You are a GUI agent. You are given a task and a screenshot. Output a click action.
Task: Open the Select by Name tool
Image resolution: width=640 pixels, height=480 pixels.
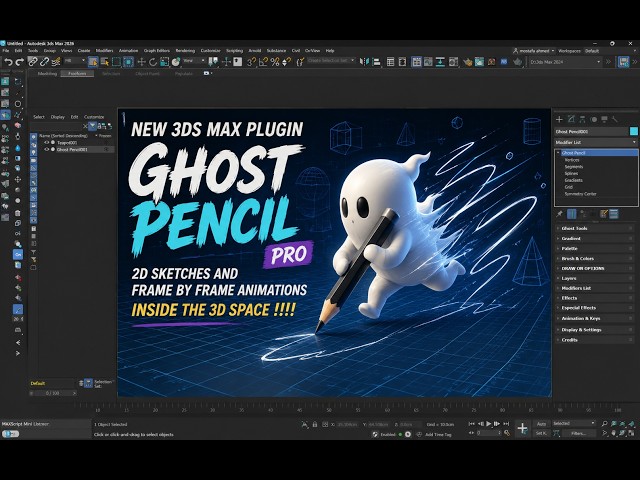click(105, 62)
